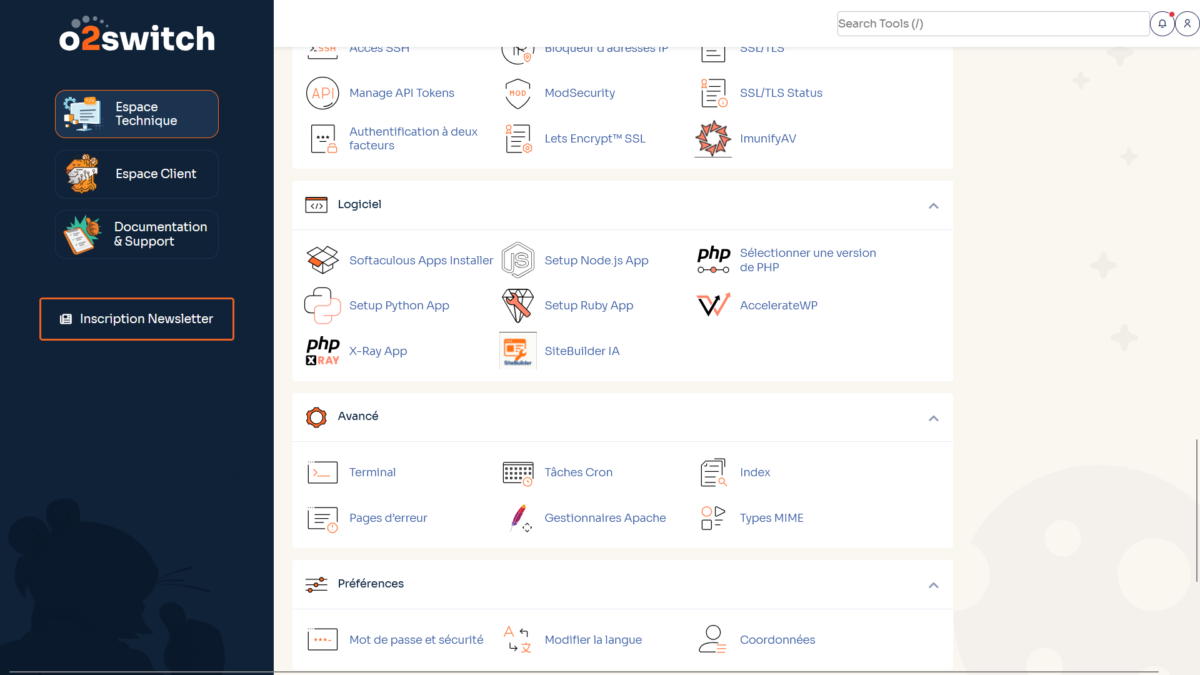The width and height of the screenshot is (1200, 675).
Task: Click the Index icon
Action: point(713,473)
